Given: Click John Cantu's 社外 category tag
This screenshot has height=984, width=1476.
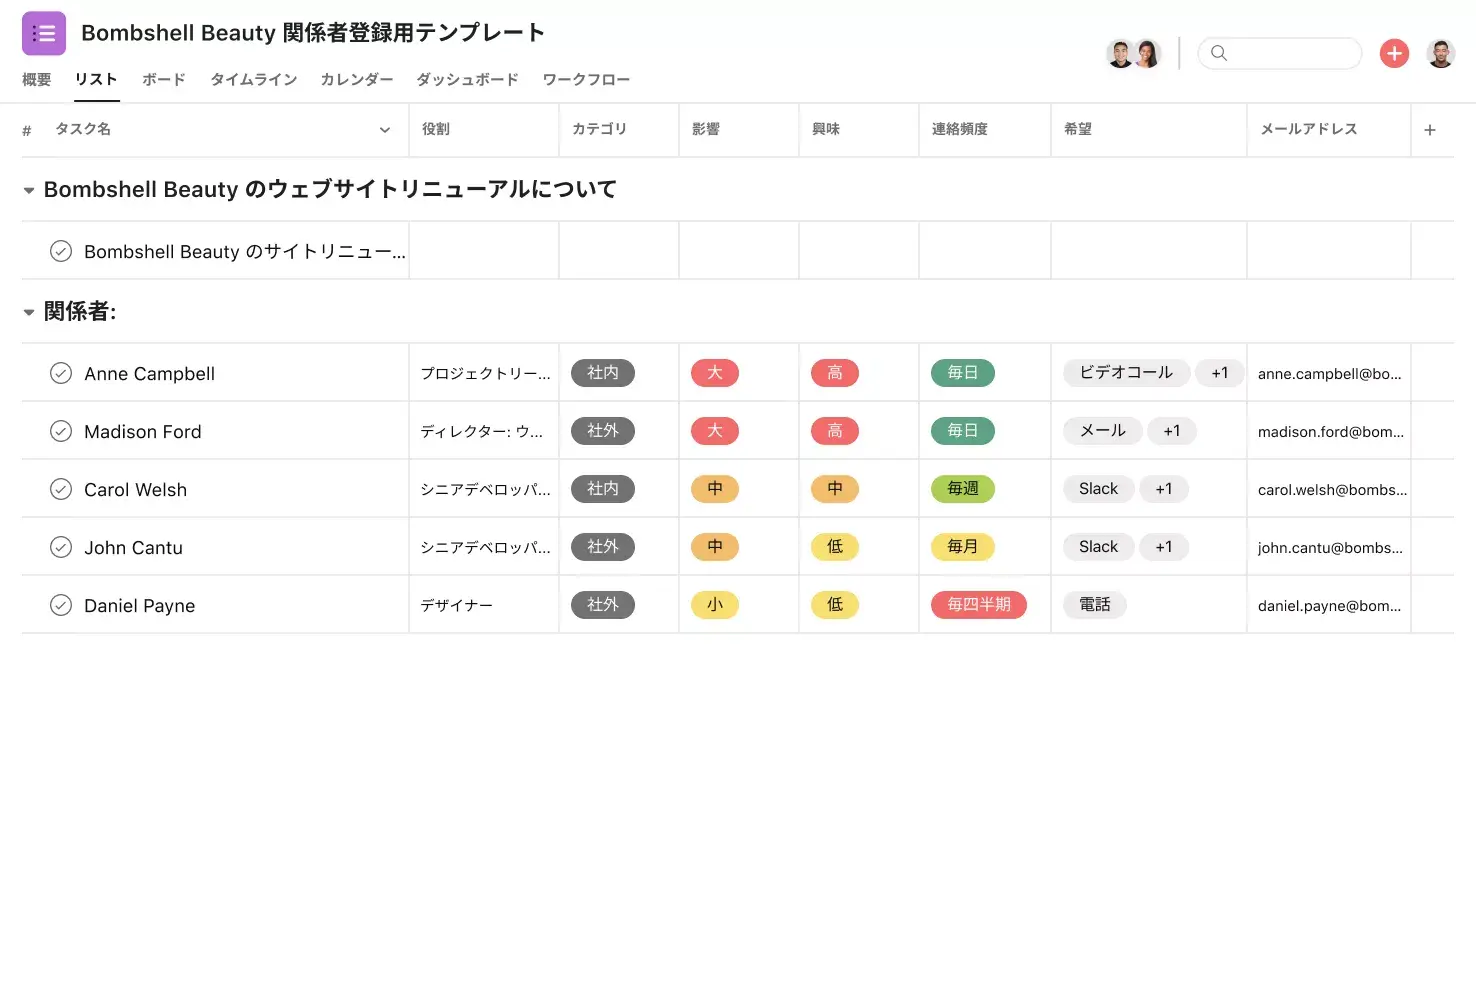Looking at the screenshot, I should [x=603, y=547].
